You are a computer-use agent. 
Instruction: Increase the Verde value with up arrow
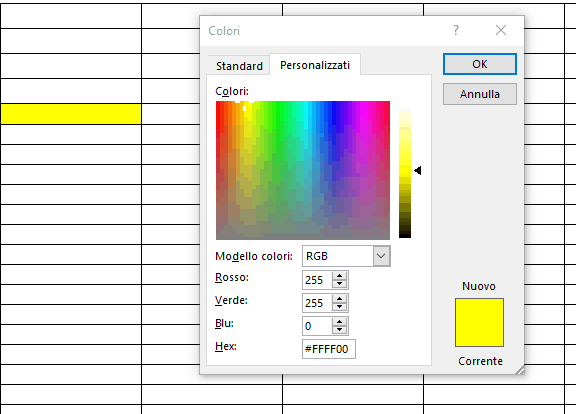339,299
